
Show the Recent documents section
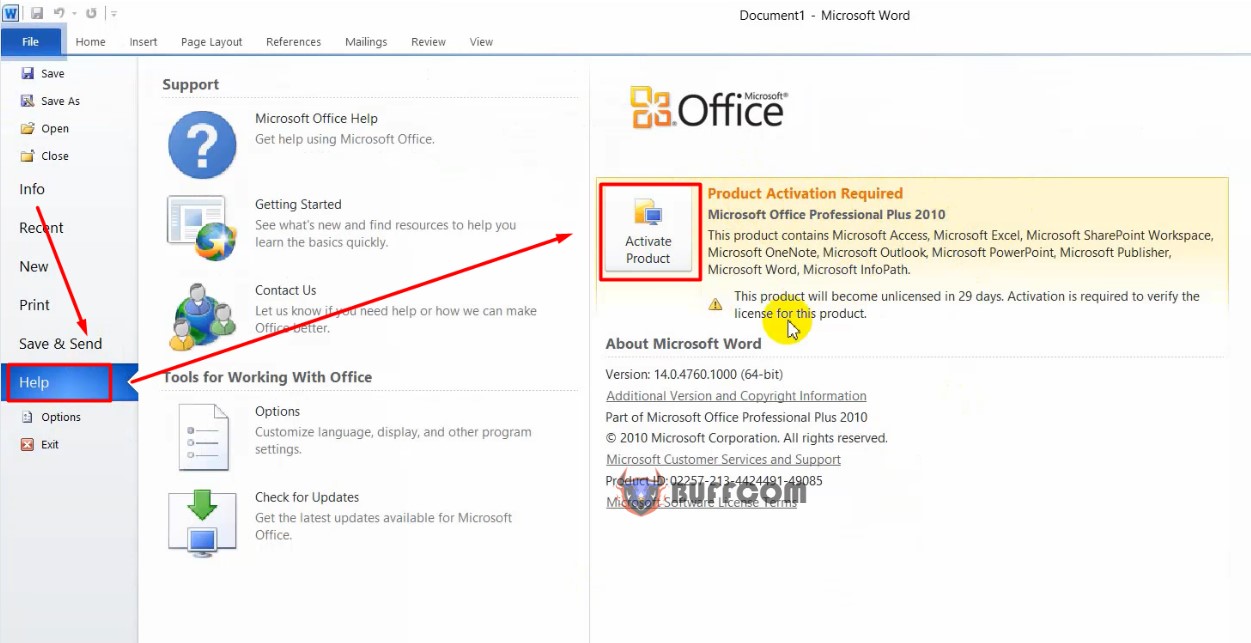pyautogui.click(x=41, y=228)
